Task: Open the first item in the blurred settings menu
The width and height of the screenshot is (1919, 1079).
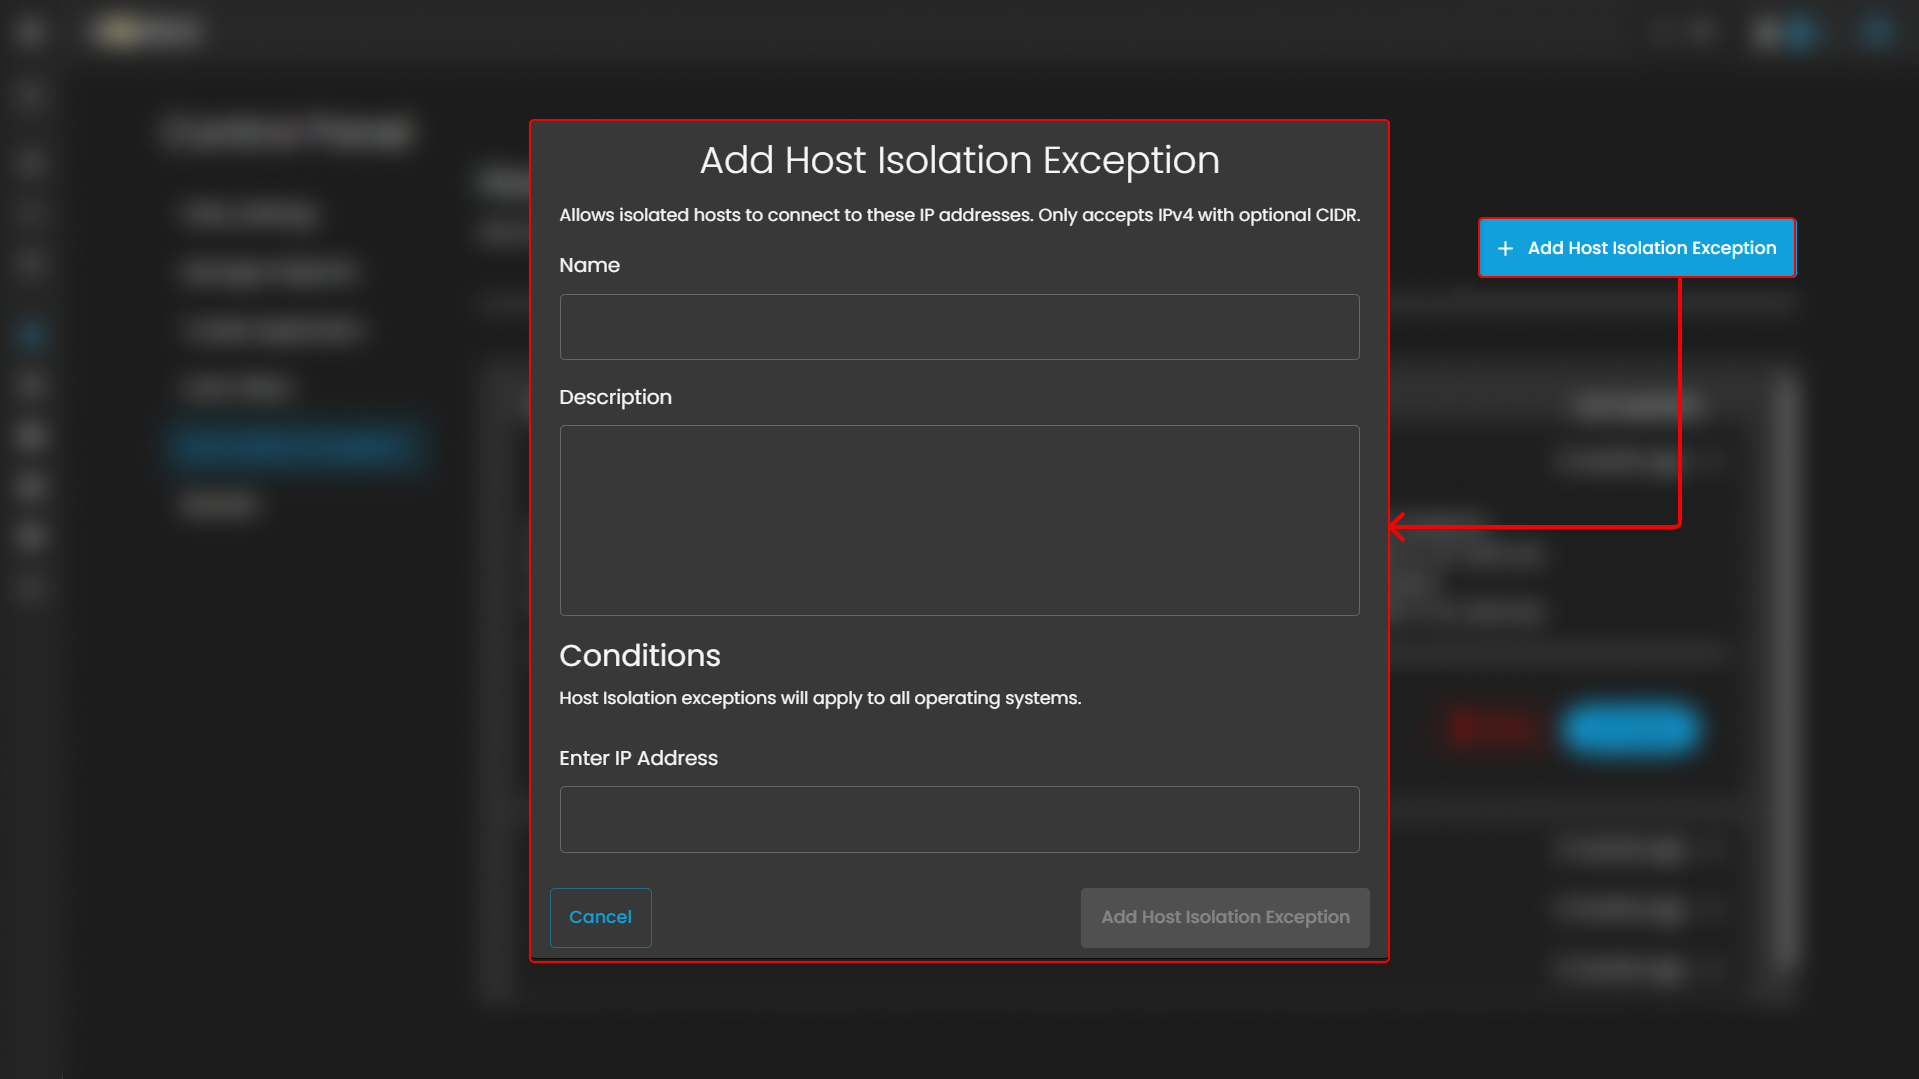Action: click(x=250, y=213)
